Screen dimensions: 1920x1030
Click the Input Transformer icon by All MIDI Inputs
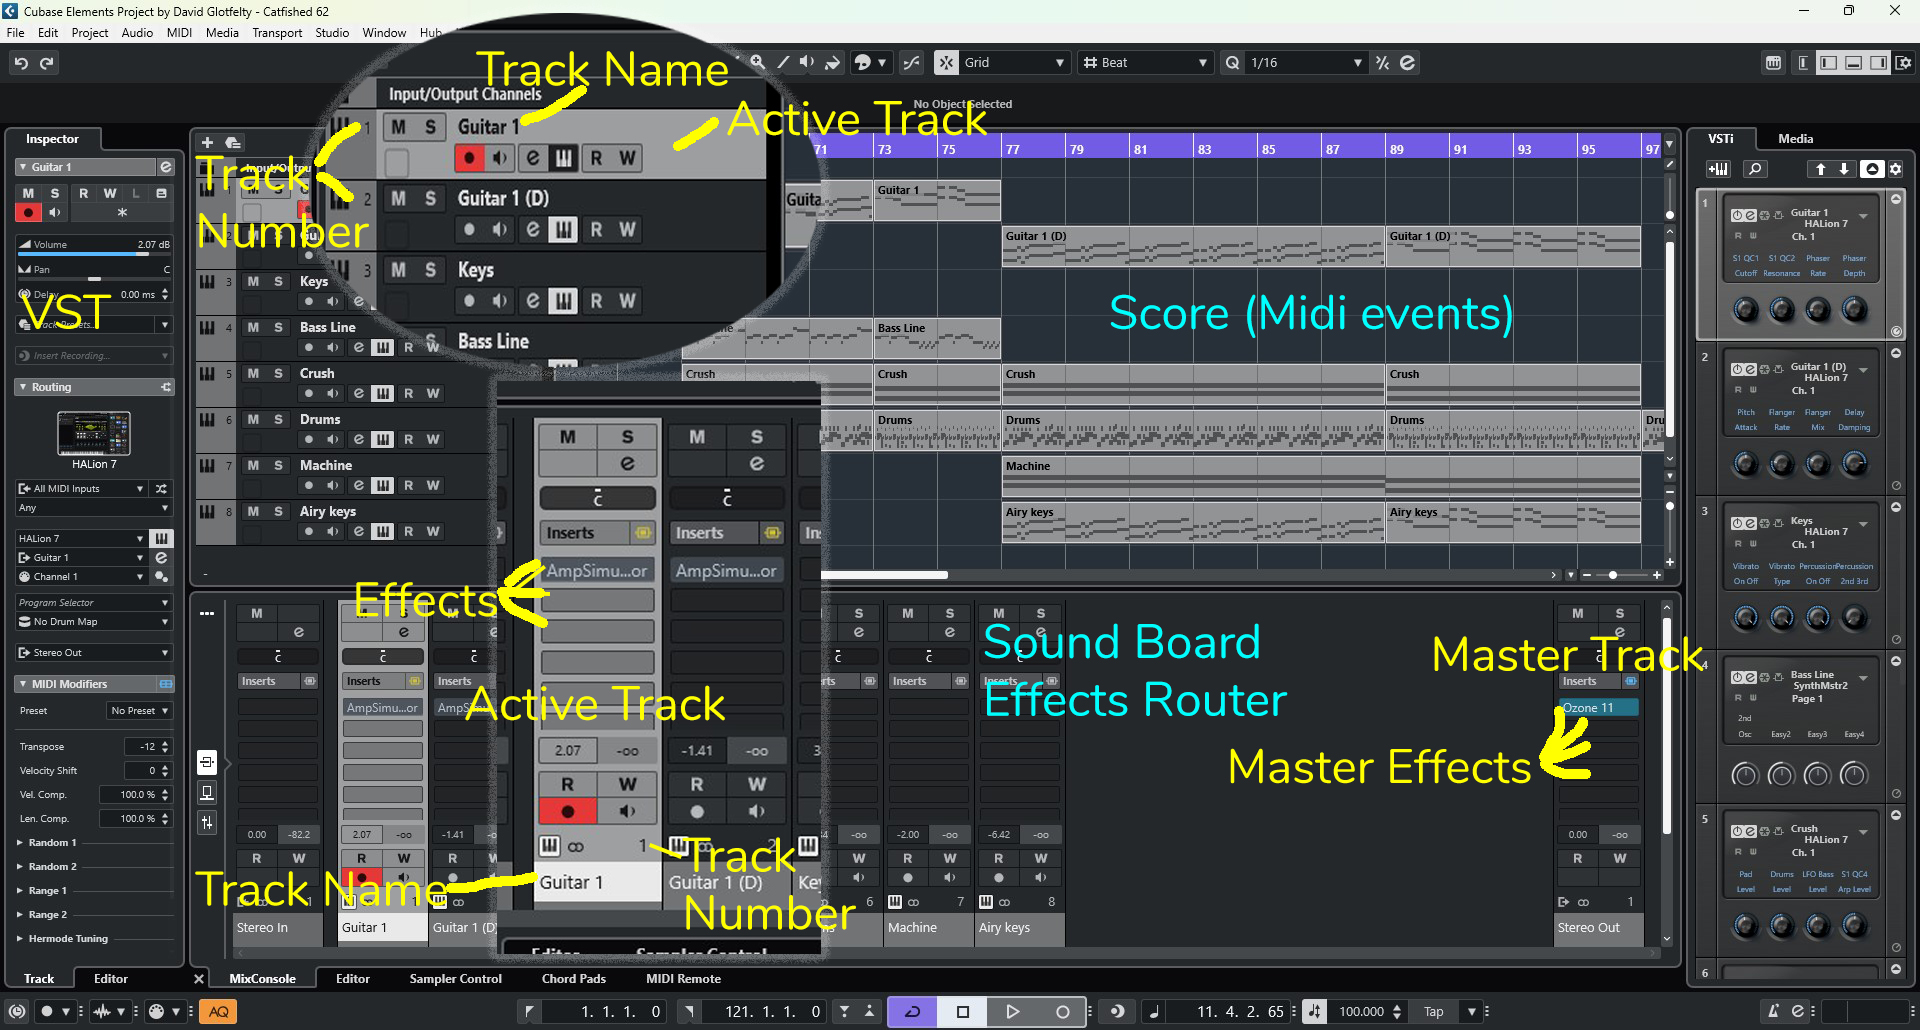[x=161, y=488]
